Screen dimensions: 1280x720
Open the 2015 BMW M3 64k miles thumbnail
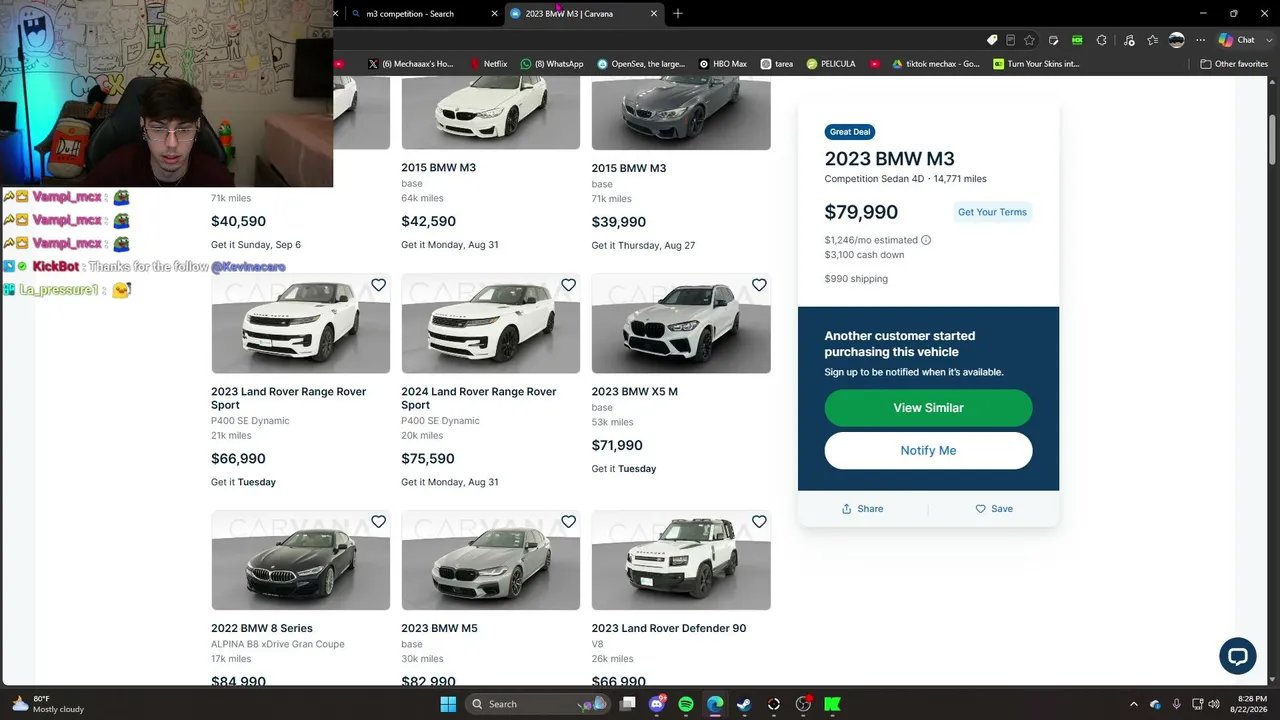(491, 113)
